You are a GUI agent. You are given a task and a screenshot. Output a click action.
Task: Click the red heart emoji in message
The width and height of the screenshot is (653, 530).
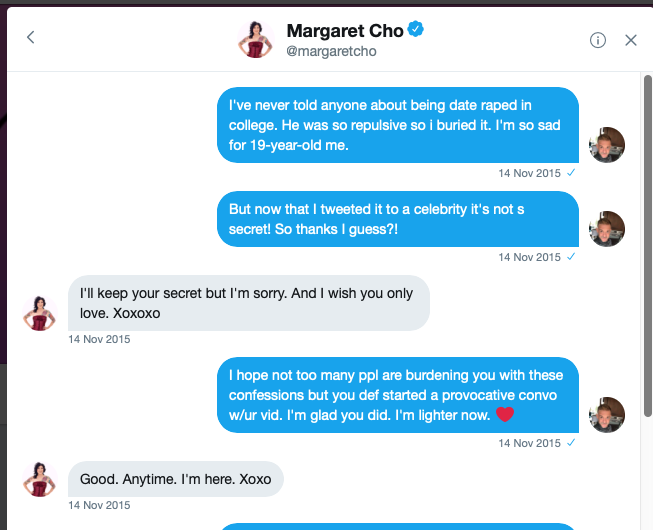504,414
